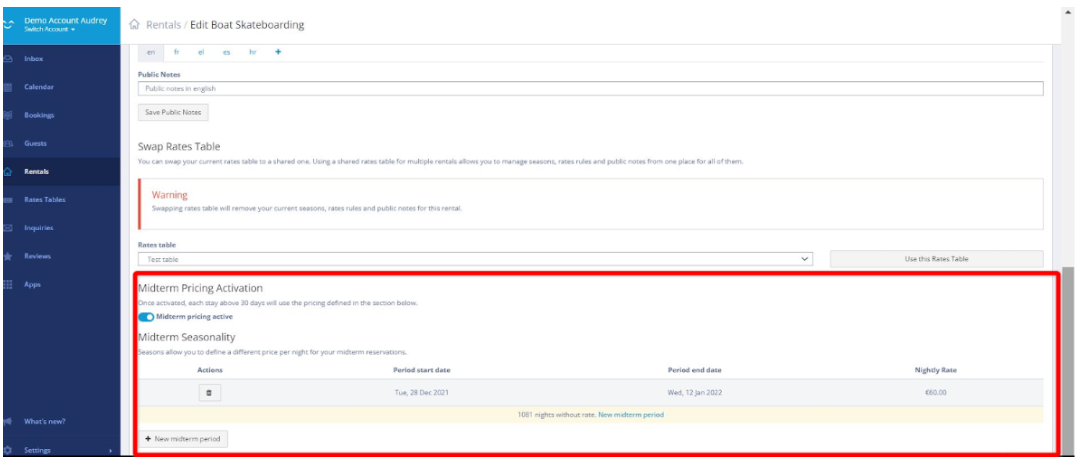
Task: Open the Switch Account dropdown
Action: coord(50,29)
